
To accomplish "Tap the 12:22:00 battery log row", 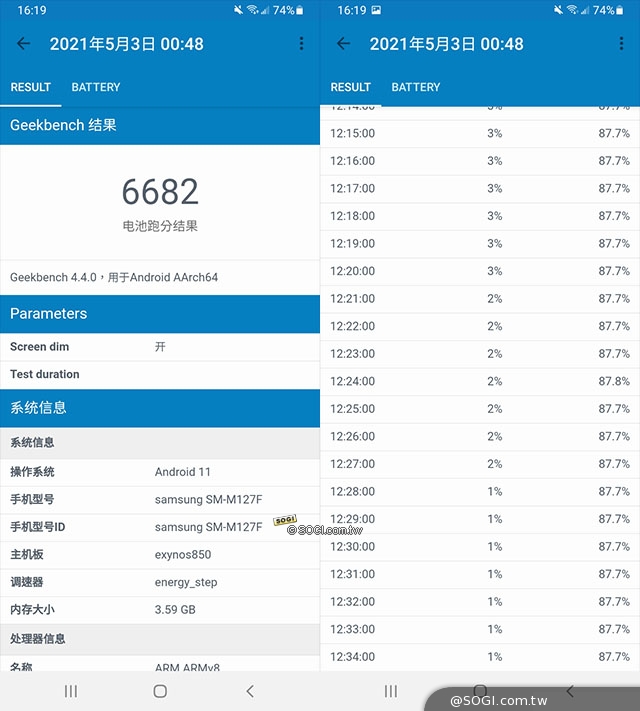I will (x=480, y=326).
